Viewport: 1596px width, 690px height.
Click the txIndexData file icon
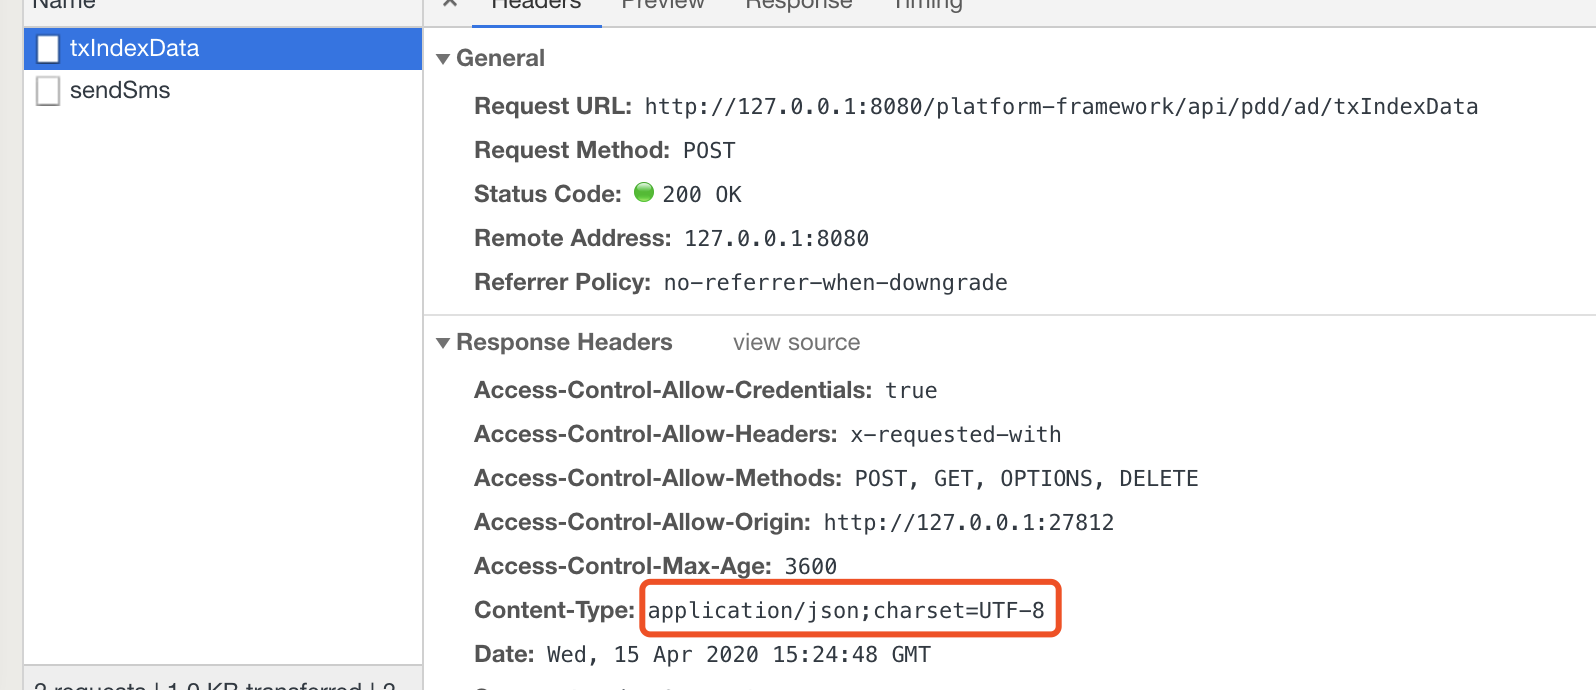tap(48, 49)
